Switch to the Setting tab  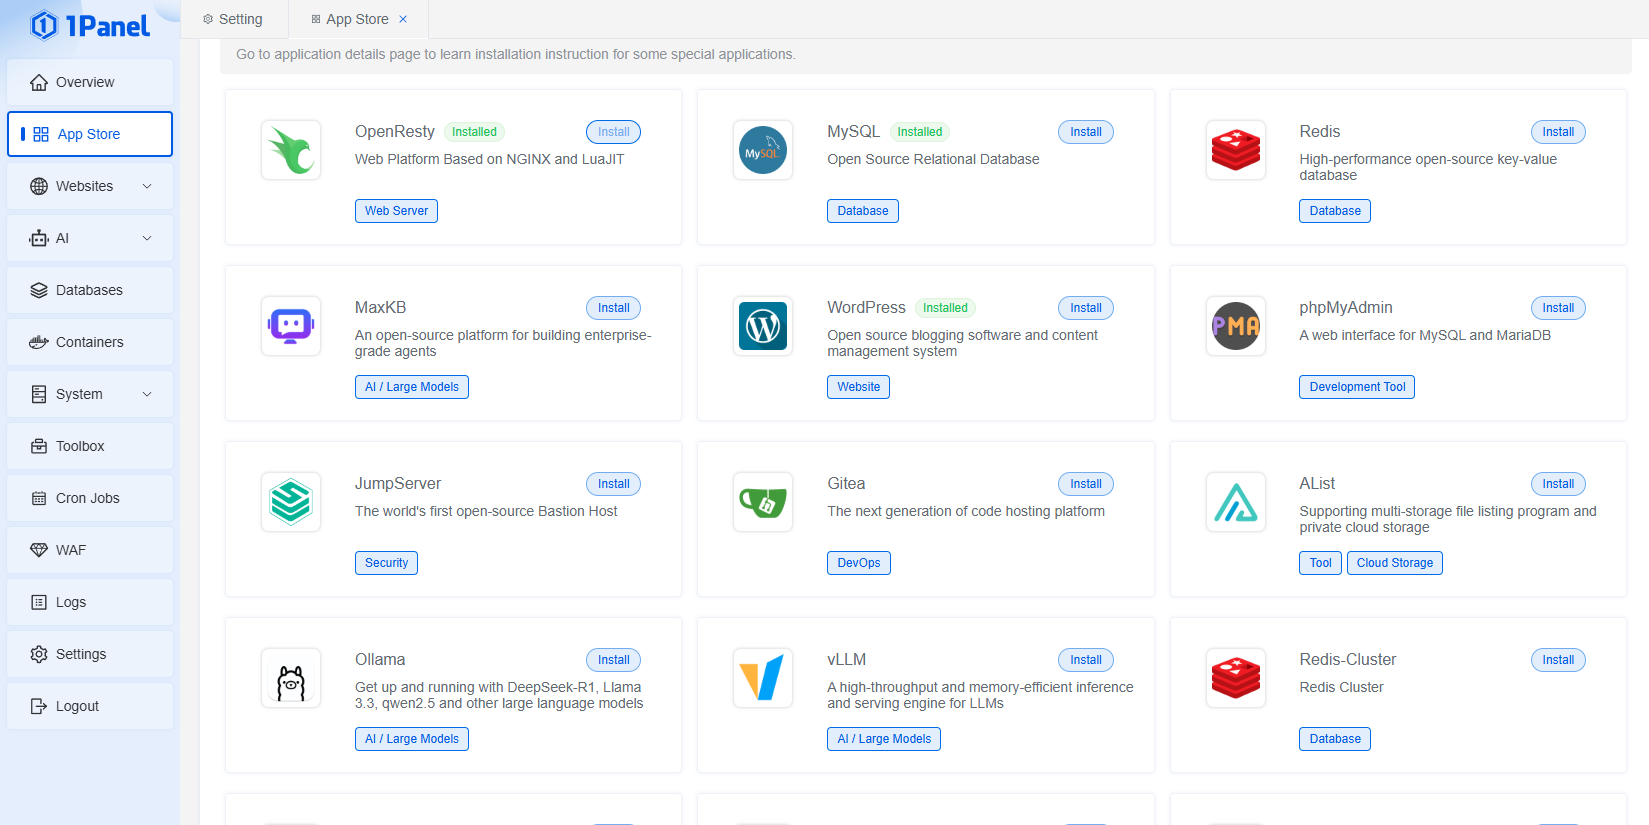[233, 19]
